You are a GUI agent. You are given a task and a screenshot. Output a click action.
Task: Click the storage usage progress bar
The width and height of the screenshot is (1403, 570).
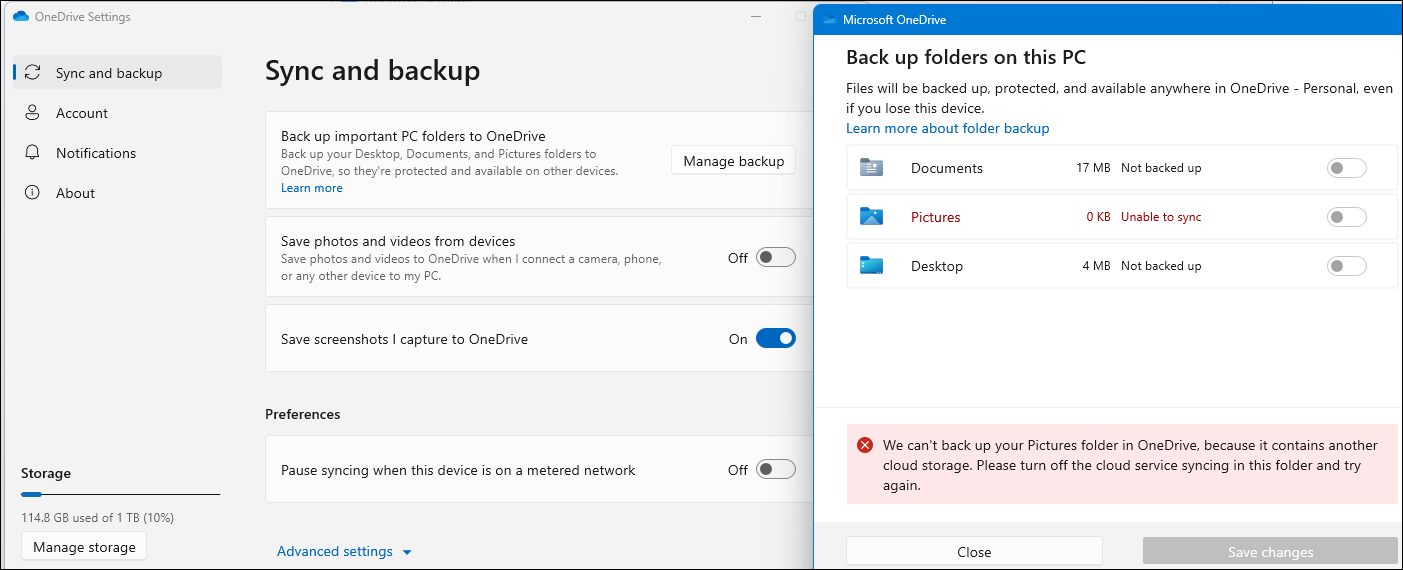click(120, 494)
